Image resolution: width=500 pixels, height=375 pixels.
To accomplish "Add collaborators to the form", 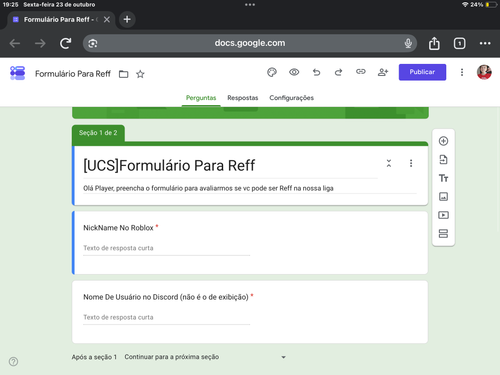I will tap(383, 72).
